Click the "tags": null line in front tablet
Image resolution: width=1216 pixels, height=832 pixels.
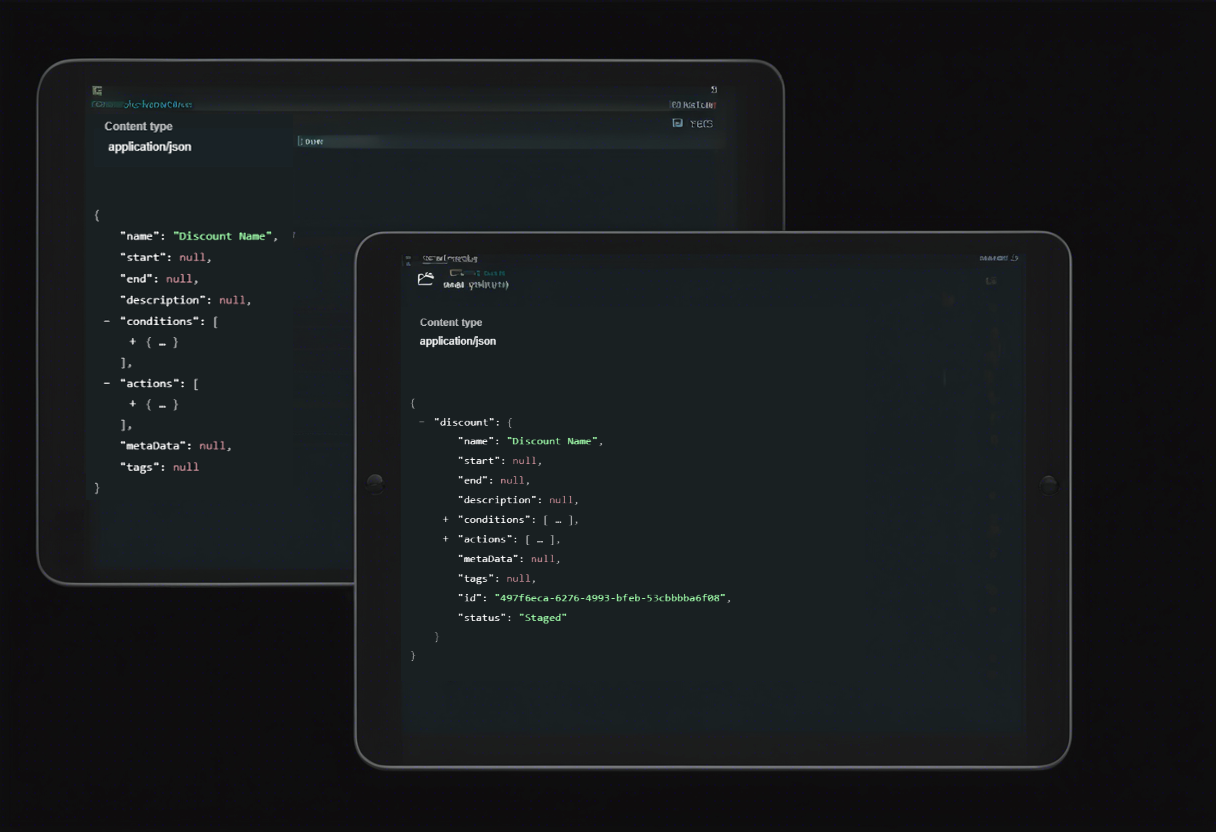tap(497, 578)
